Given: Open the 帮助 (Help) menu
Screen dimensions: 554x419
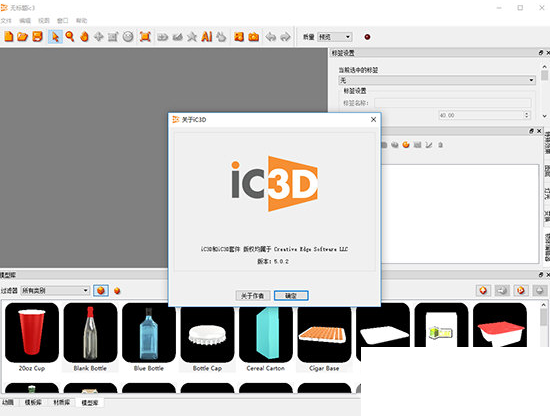Looking at the screenshot, I should [81, 20].
